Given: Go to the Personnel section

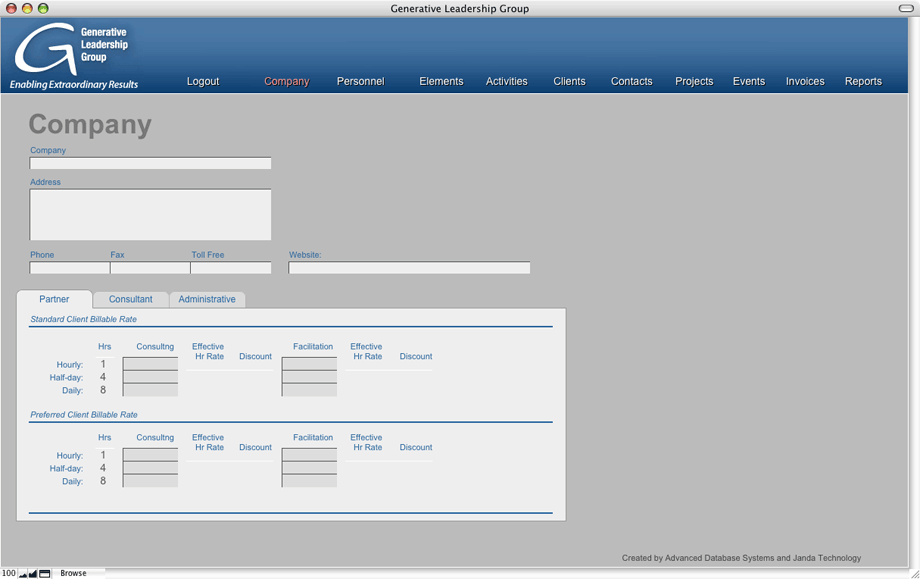Looking at the screenshot, I should 360,82.
